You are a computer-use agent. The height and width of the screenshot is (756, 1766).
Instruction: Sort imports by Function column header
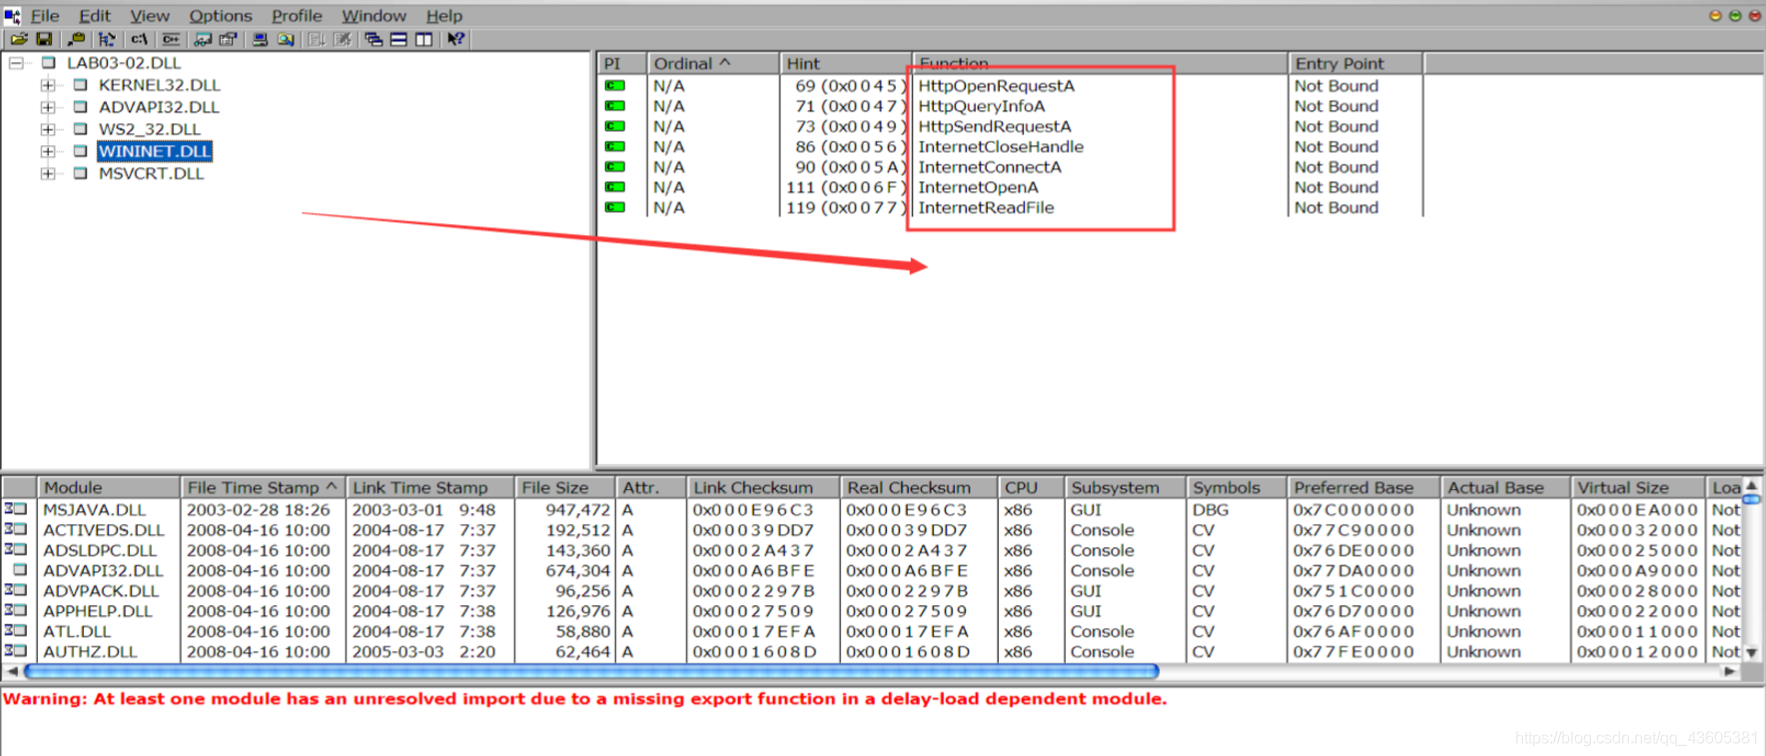click(x=1100, y=63)
